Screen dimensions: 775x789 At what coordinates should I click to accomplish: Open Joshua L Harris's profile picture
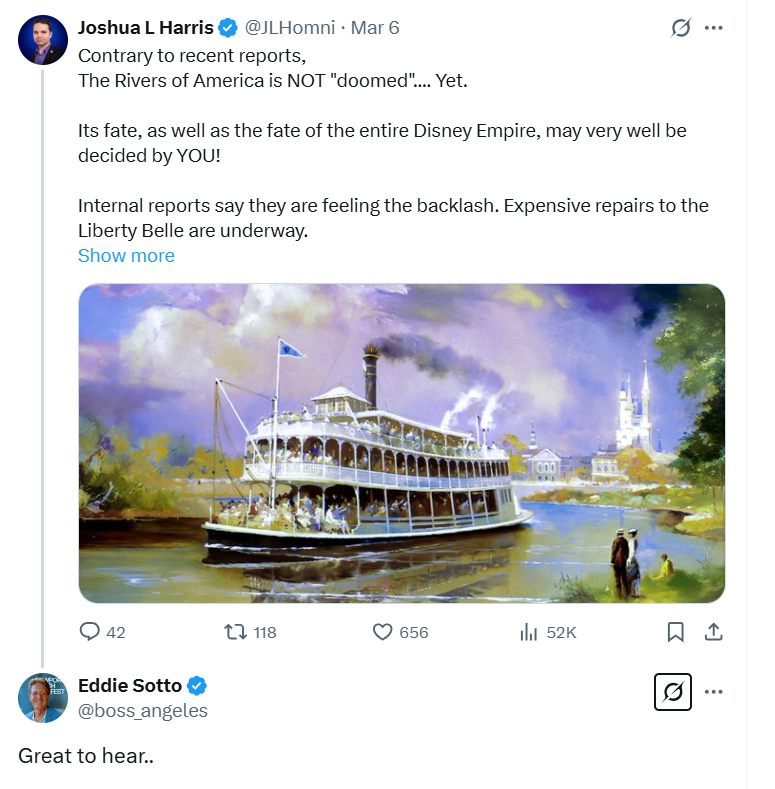(42, 40)
